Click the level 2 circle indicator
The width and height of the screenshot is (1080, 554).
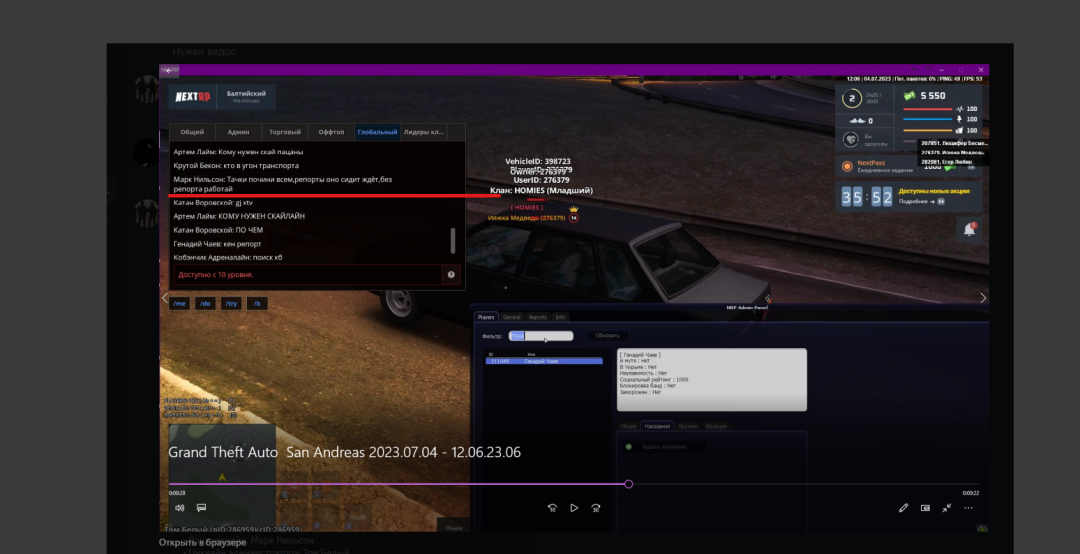tap(852, 99)
